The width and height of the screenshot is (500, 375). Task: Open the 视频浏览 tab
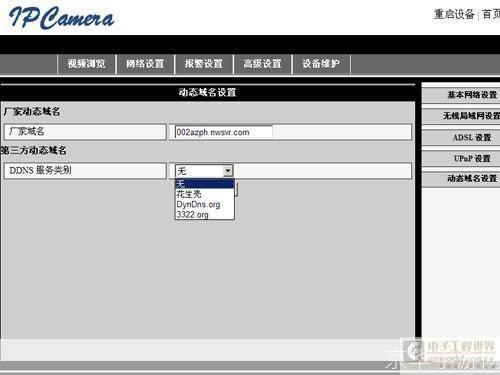click(x=87, y=64)
